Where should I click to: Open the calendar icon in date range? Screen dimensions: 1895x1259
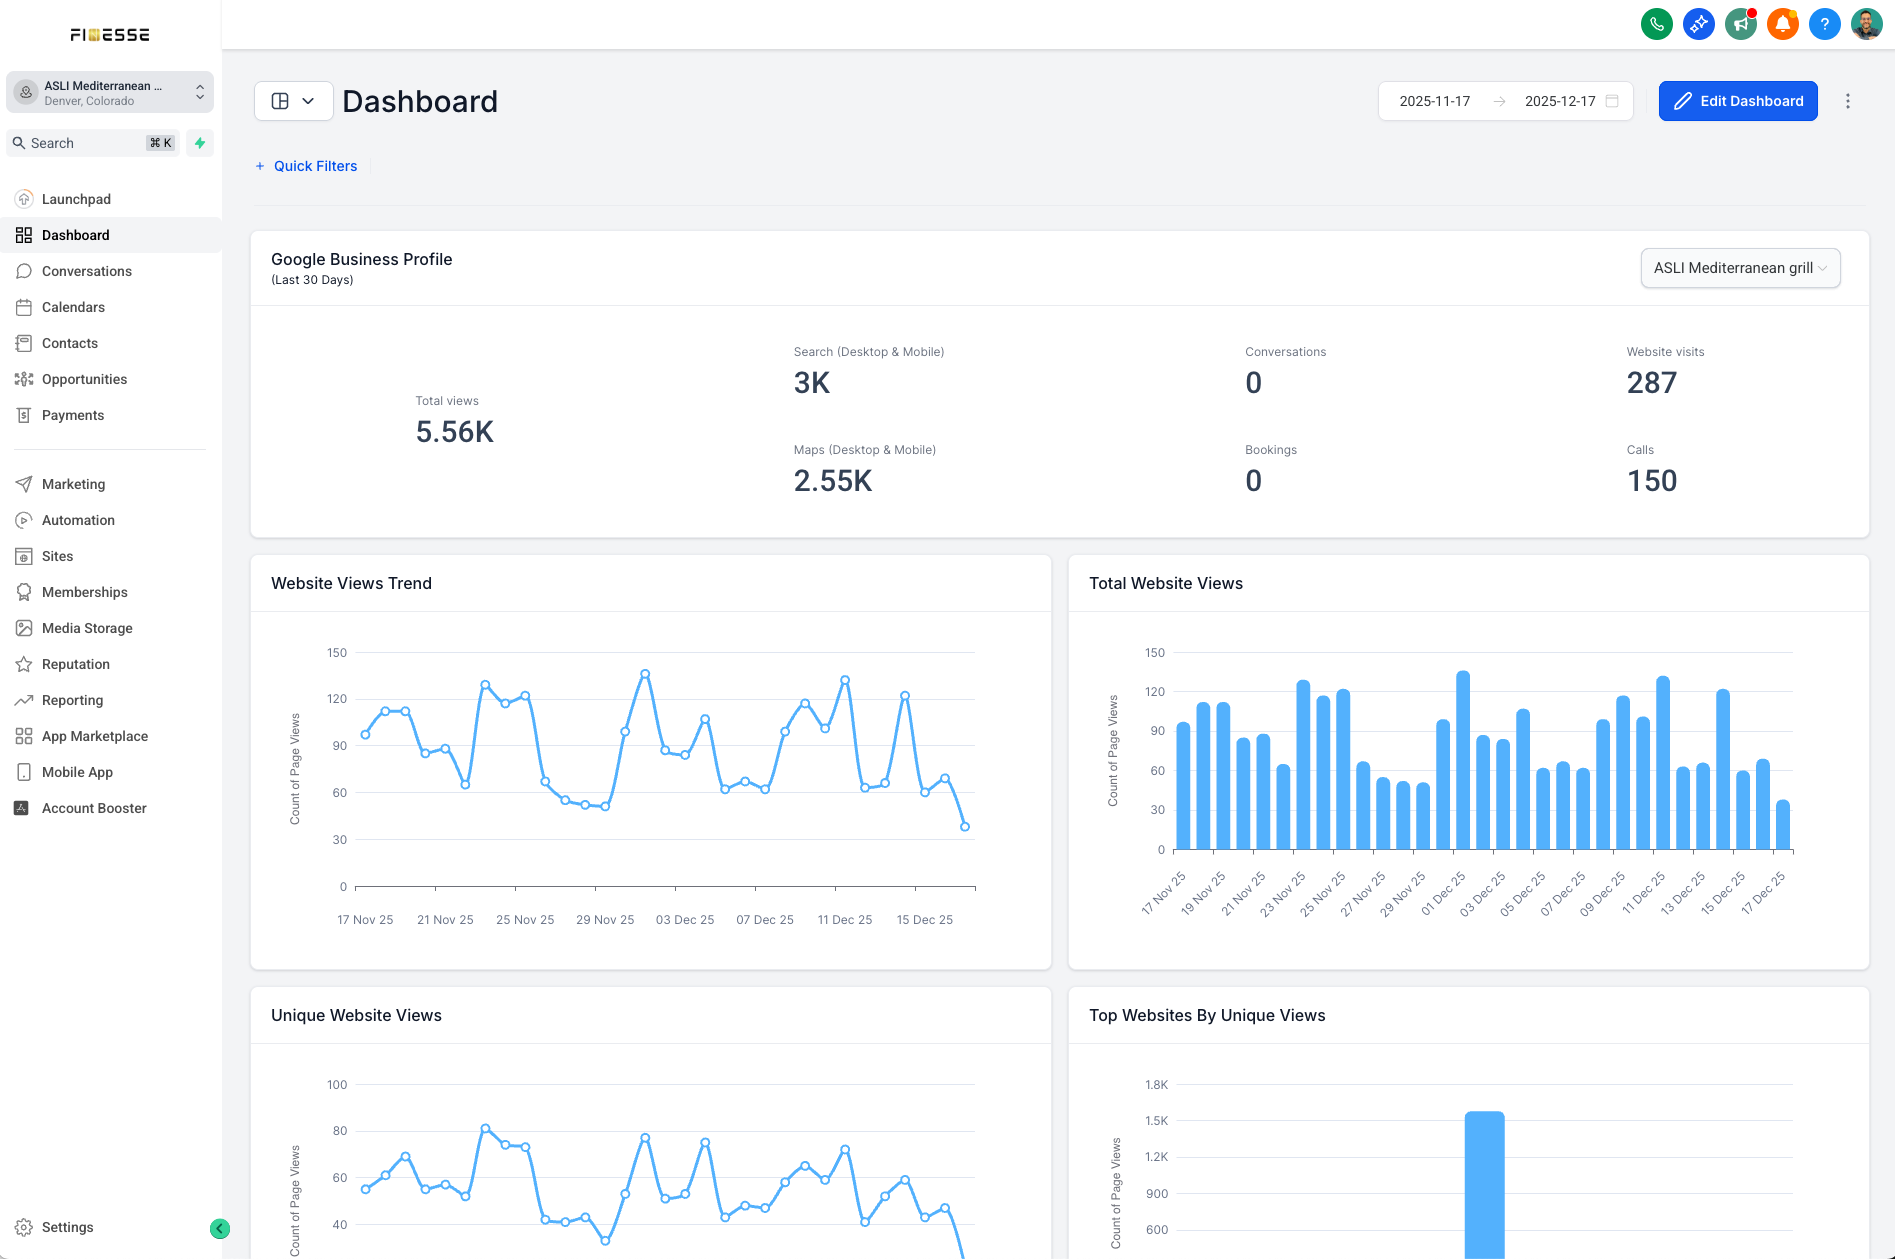point(1612,101)
